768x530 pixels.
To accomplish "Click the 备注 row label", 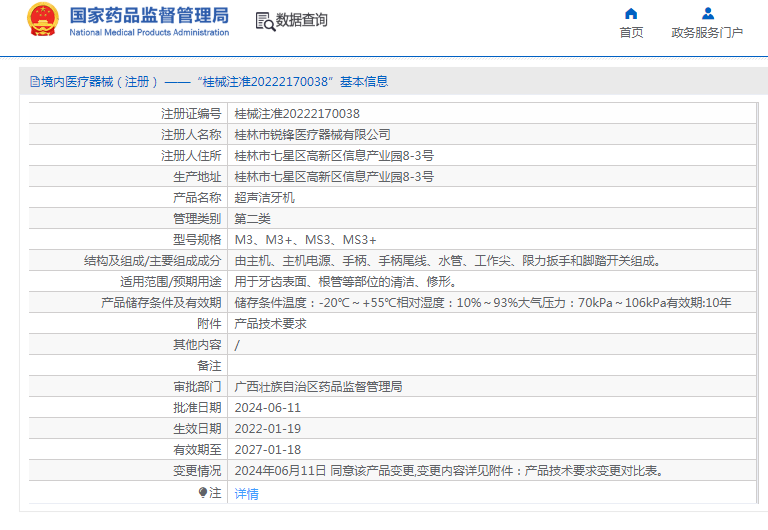I will coord(209,366).
